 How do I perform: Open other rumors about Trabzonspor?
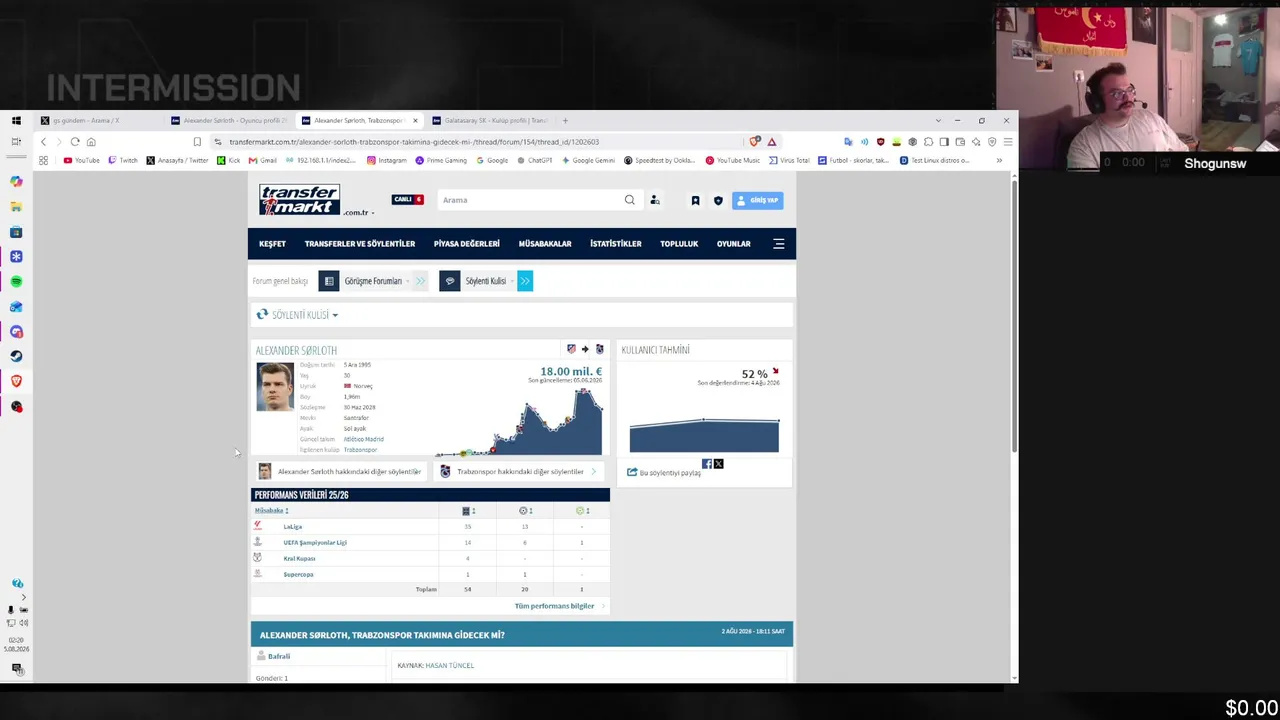click(520, 472)
